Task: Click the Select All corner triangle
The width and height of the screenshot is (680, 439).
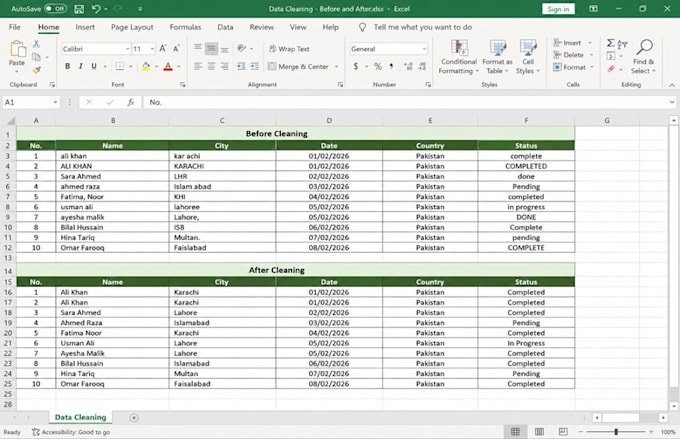Action: (10, 121)
